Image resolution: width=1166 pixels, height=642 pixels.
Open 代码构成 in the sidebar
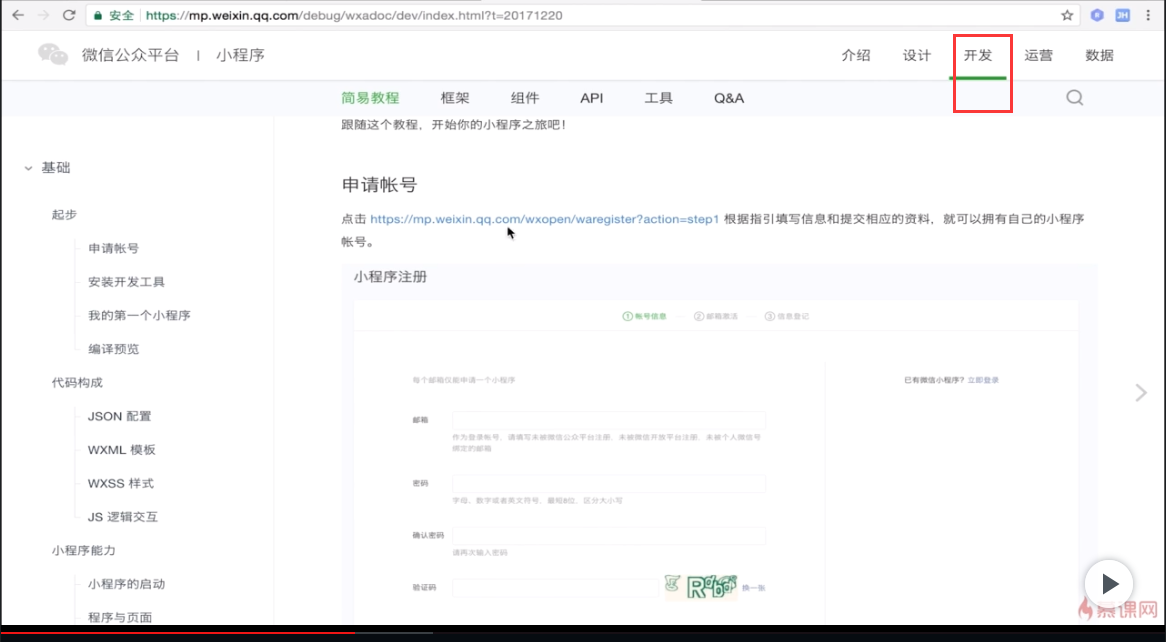(77, 382)
